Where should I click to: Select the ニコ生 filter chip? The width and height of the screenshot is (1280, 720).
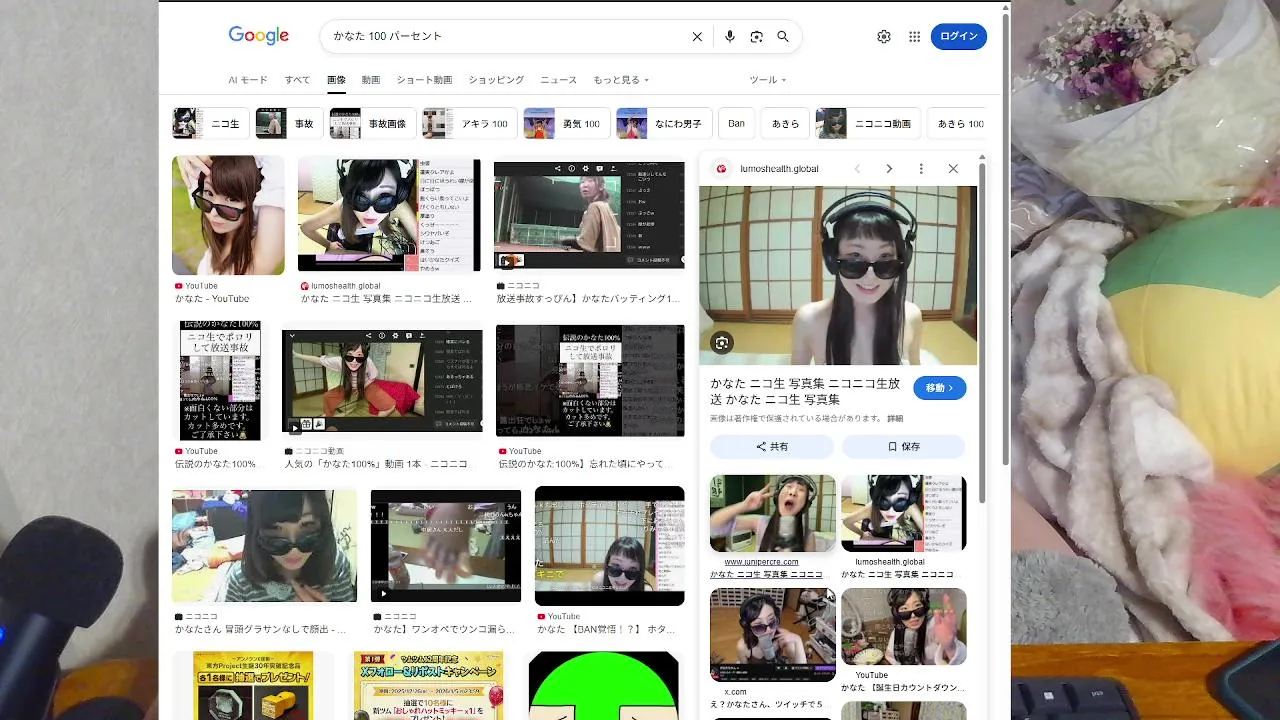[211, 123]
